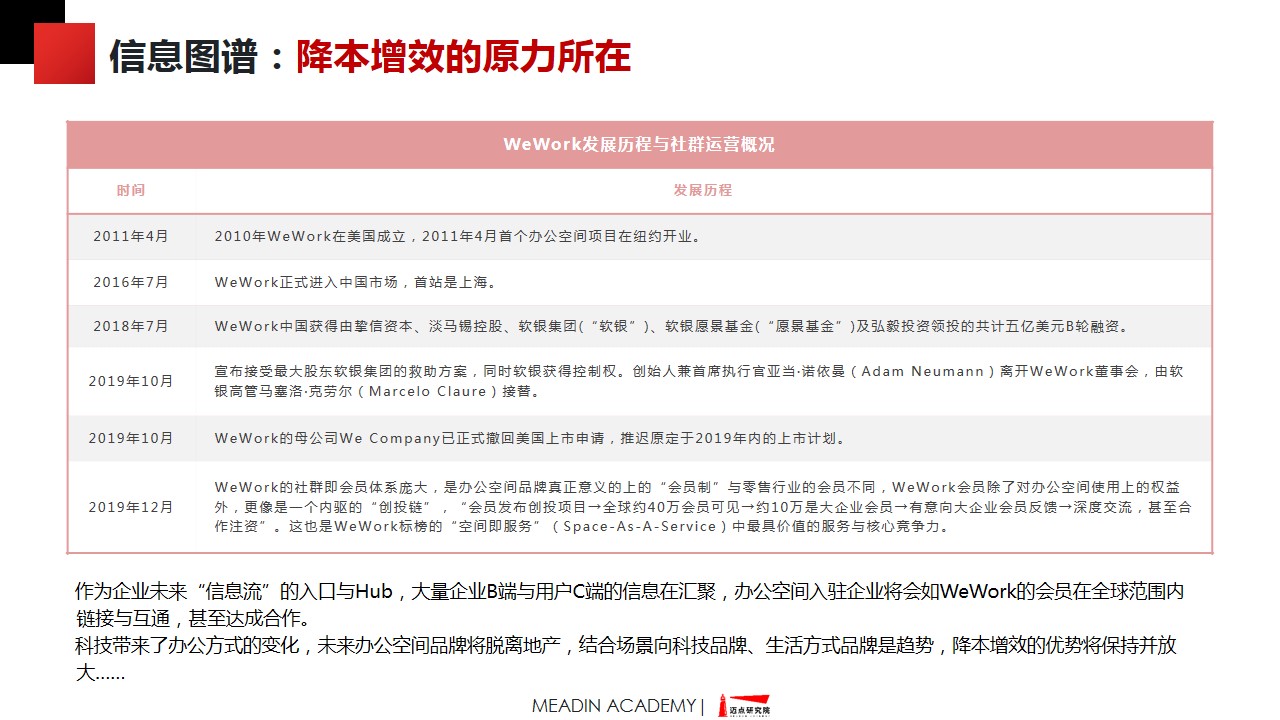Select the '2011年4月' date cell
This screenshot has width=1280, height=720.
coord(131,237)
